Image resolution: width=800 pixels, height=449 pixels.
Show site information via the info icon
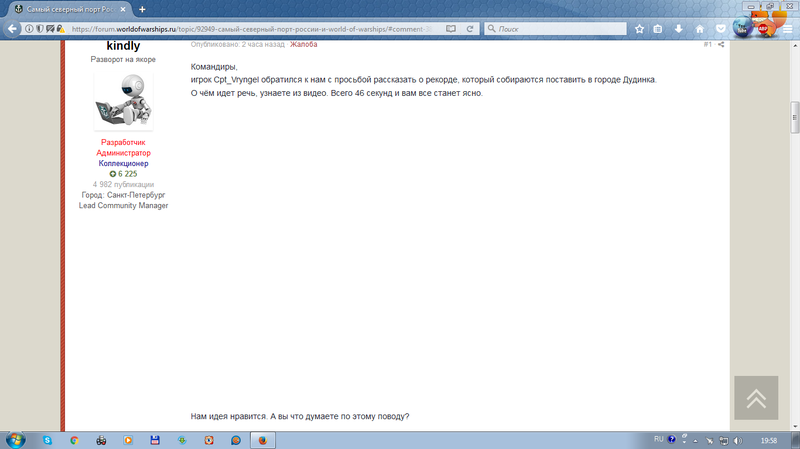pyautogui.click(x=29, y=29)
